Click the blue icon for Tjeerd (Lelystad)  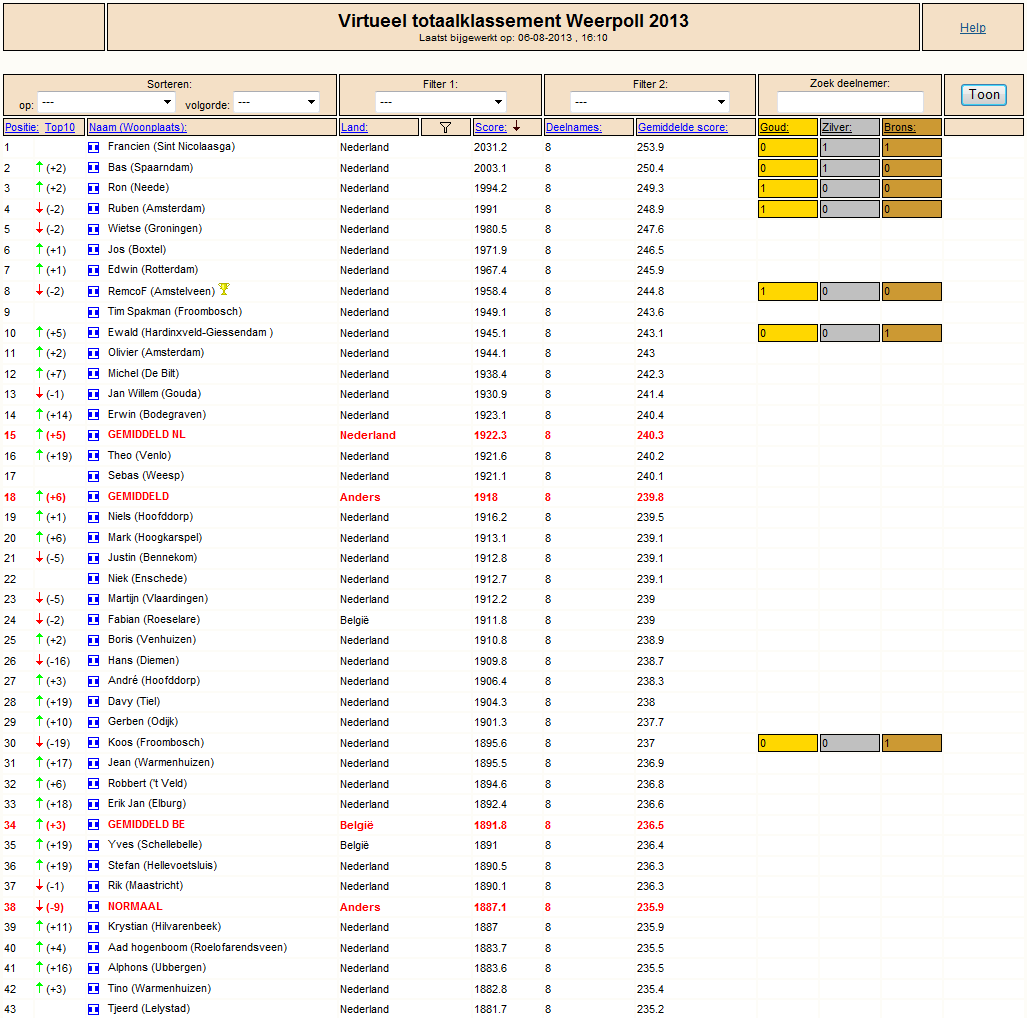94,1009
